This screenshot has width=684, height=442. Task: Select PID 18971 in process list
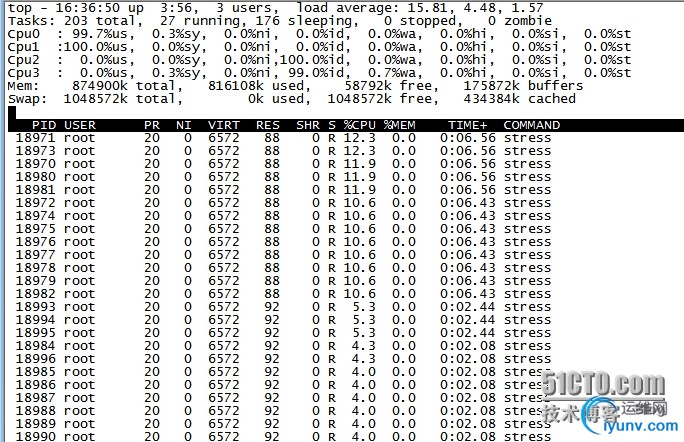coord(36,138)
